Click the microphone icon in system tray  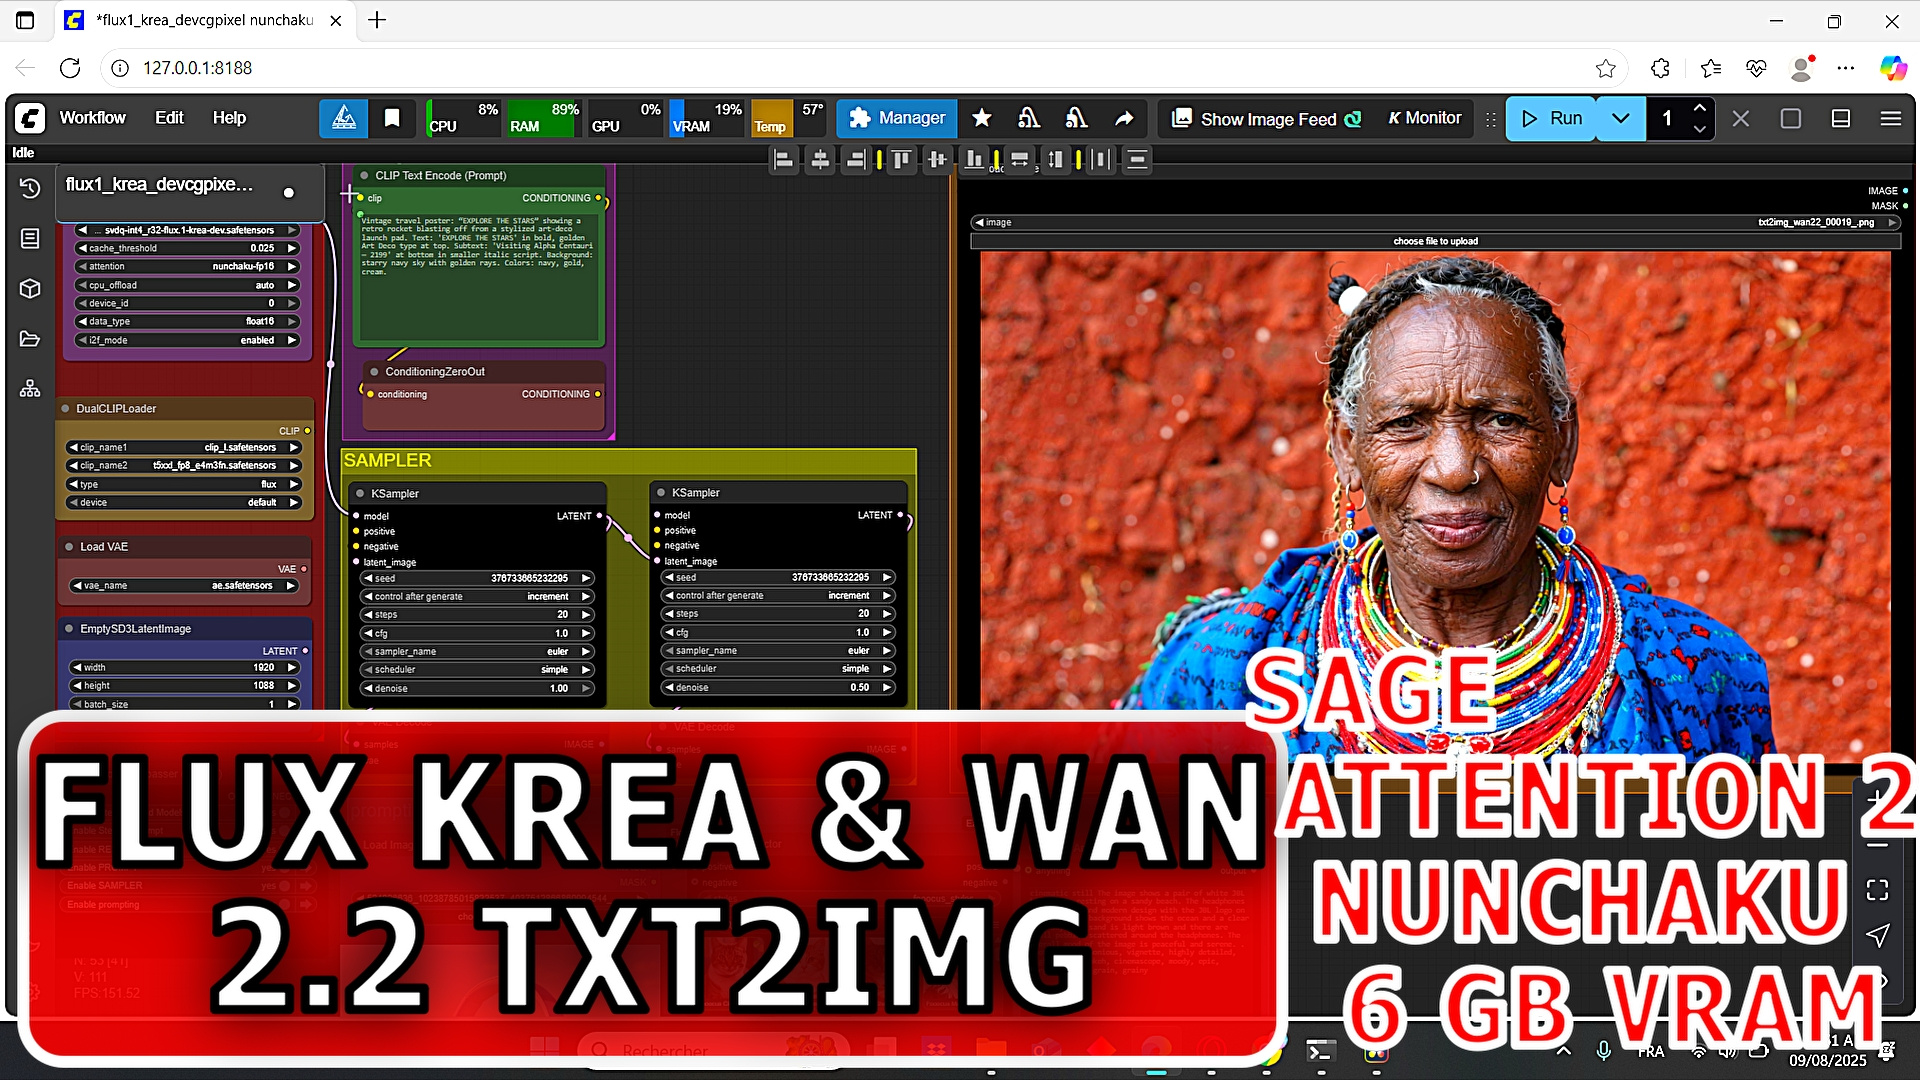tap(1604, 1051)
